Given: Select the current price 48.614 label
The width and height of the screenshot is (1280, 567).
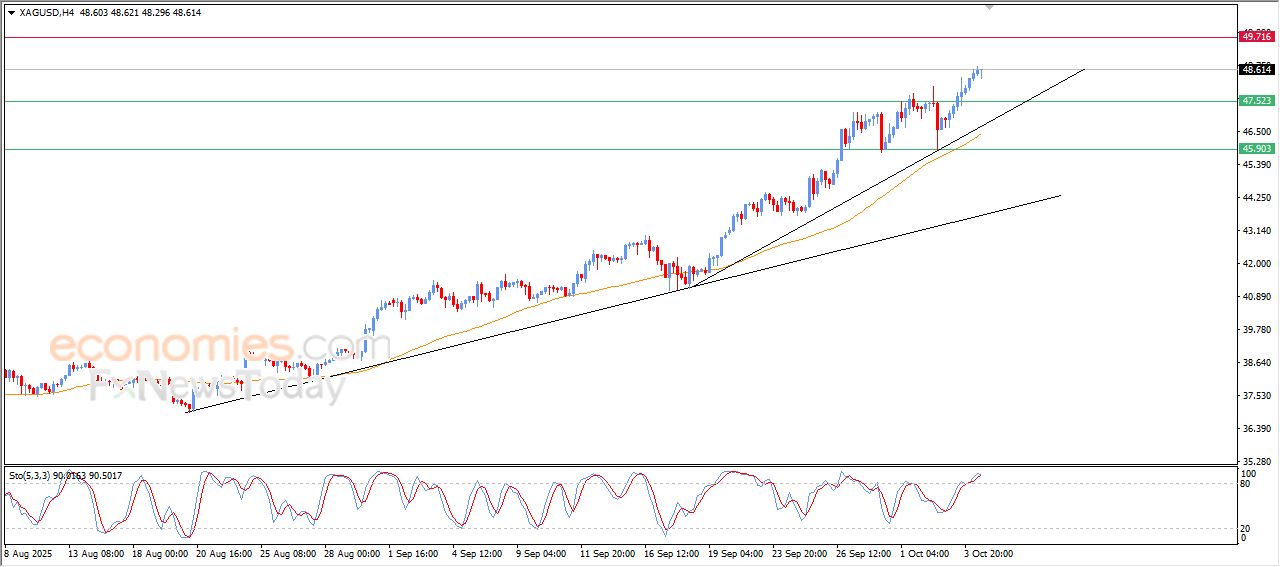Looking at the screenshot, I should click(1256, 70).
